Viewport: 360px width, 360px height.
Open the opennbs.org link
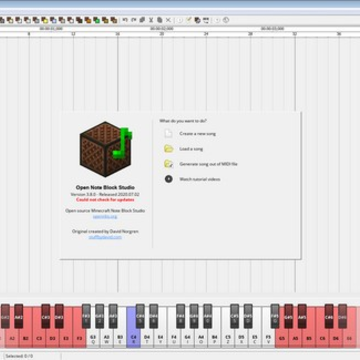[x=105, y=217]
